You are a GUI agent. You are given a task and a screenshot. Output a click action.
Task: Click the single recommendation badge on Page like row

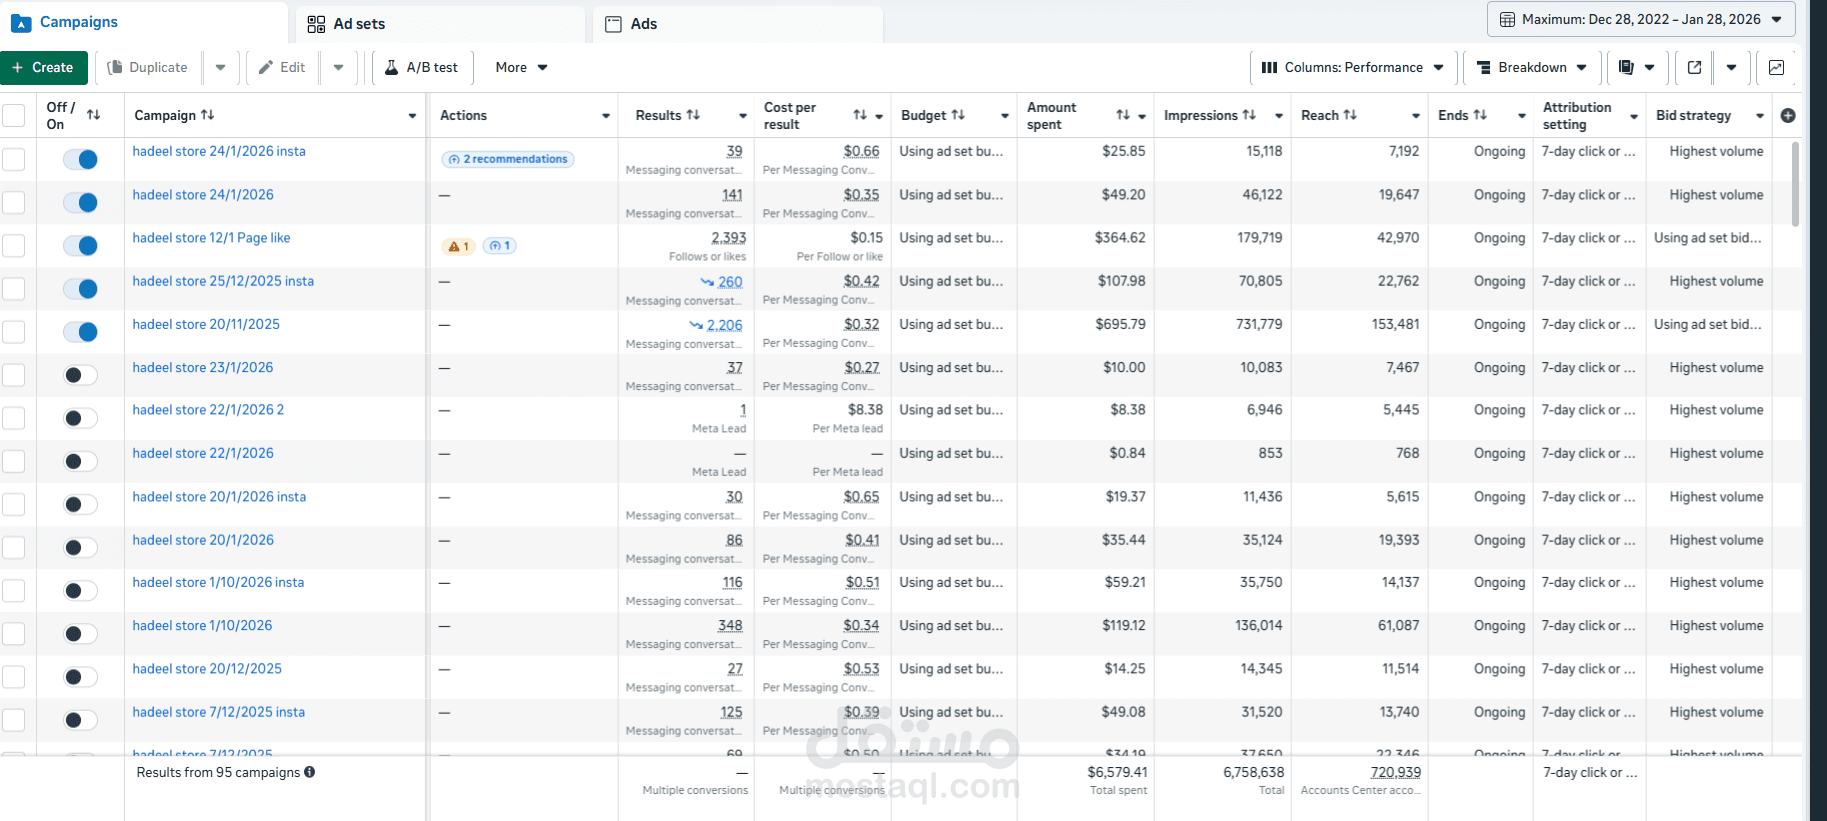[500, 246]
